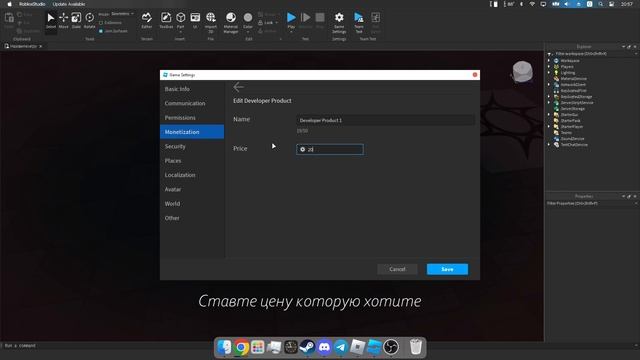Click the Paste clipboard icon
Image resolution: width=640 pixels, height=360 pixels.
9,20
